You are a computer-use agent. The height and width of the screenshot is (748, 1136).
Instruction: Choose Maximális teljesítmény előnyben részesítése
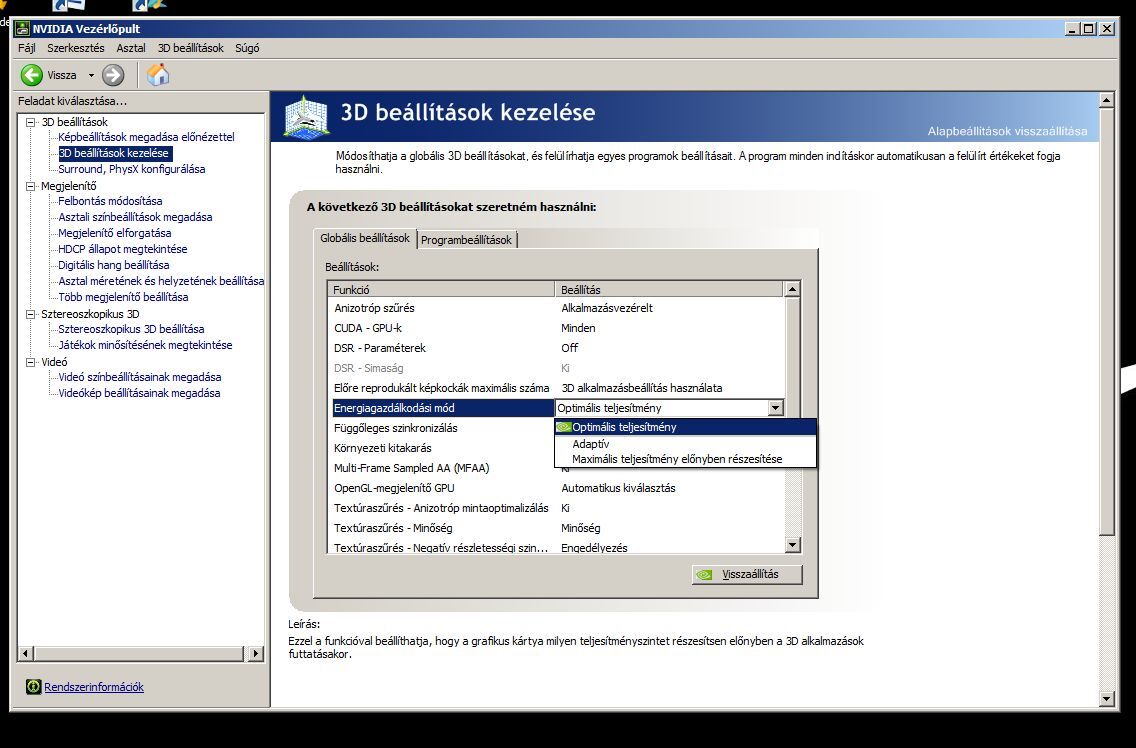685,459
